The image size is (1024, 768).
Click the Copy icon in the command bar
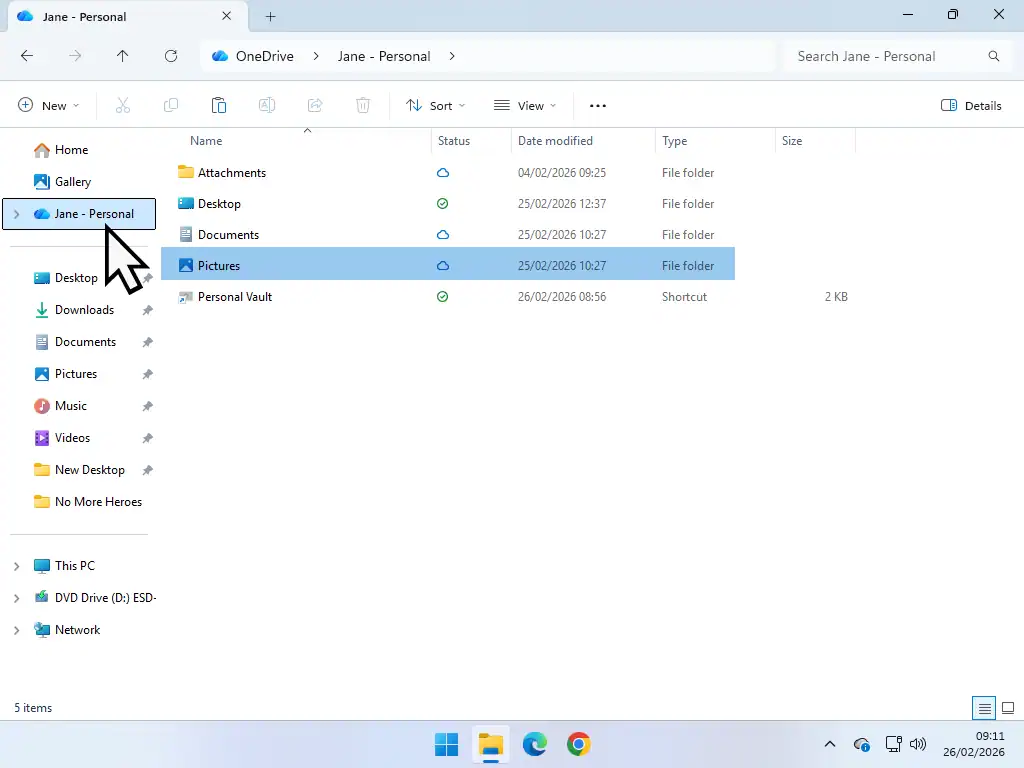[x=171, y=105]
